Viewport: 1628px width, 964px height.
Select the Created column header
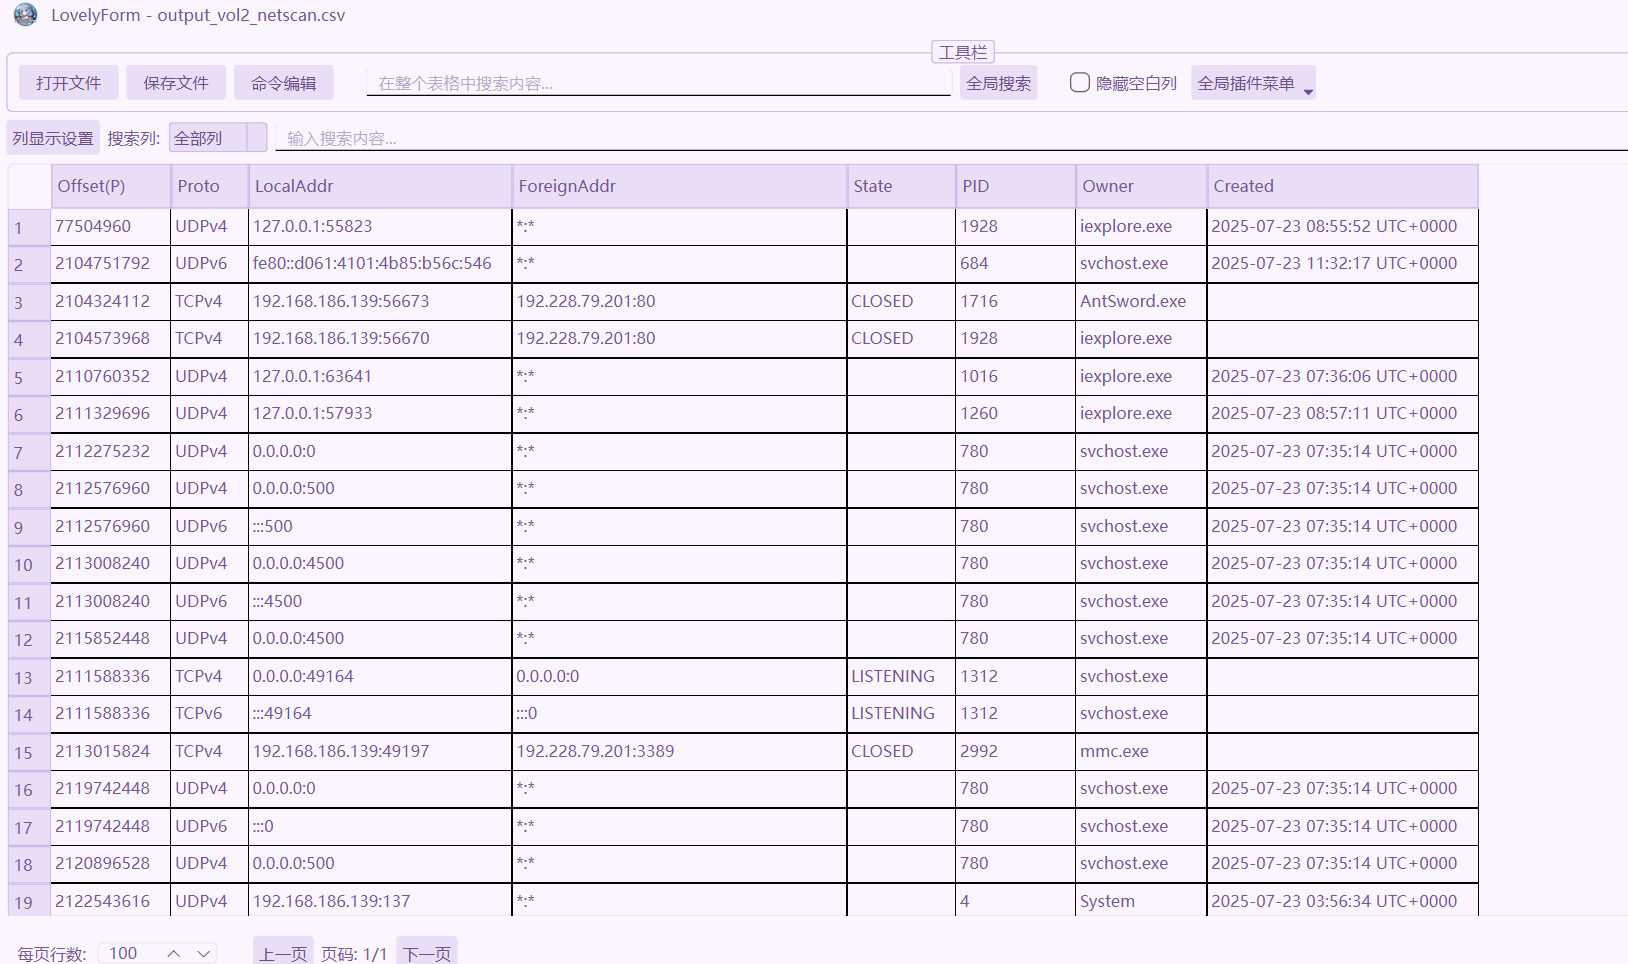[x=1341, y=186]
